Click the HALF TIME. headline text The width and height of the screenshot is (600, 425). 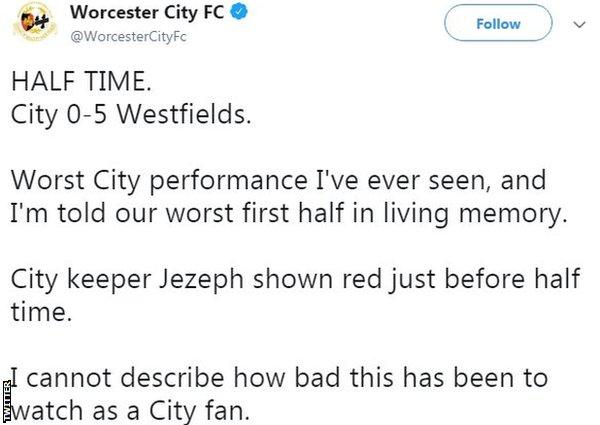coord(81,81)
